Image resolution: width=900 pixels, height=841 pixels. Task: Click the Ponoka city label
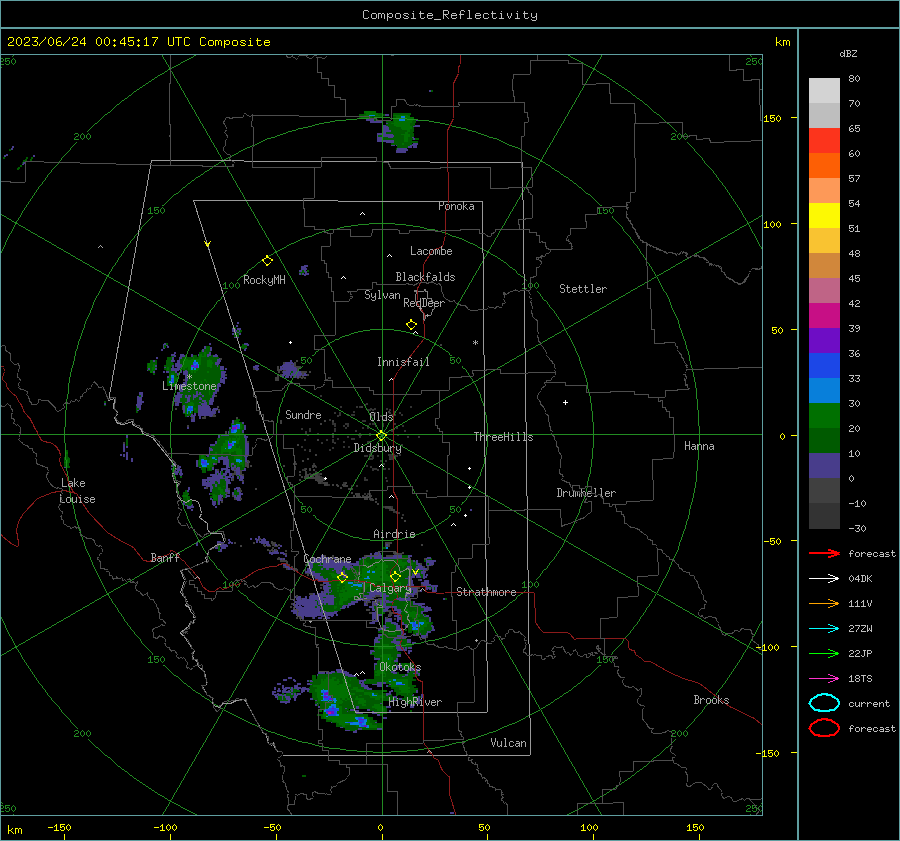(x=456, y=206)
